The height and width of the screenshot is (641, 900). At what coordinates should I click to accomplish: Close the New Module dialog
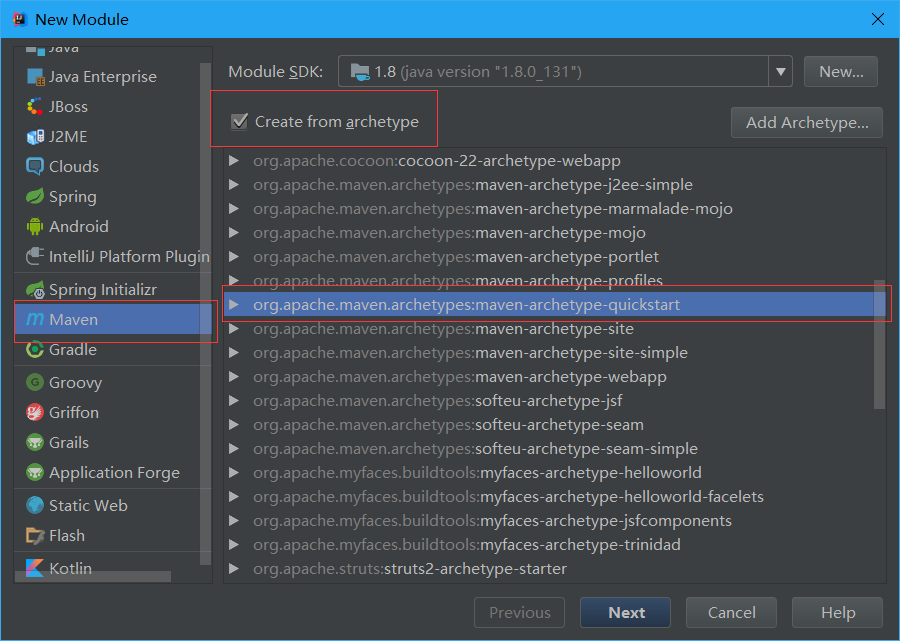(878, 19)
